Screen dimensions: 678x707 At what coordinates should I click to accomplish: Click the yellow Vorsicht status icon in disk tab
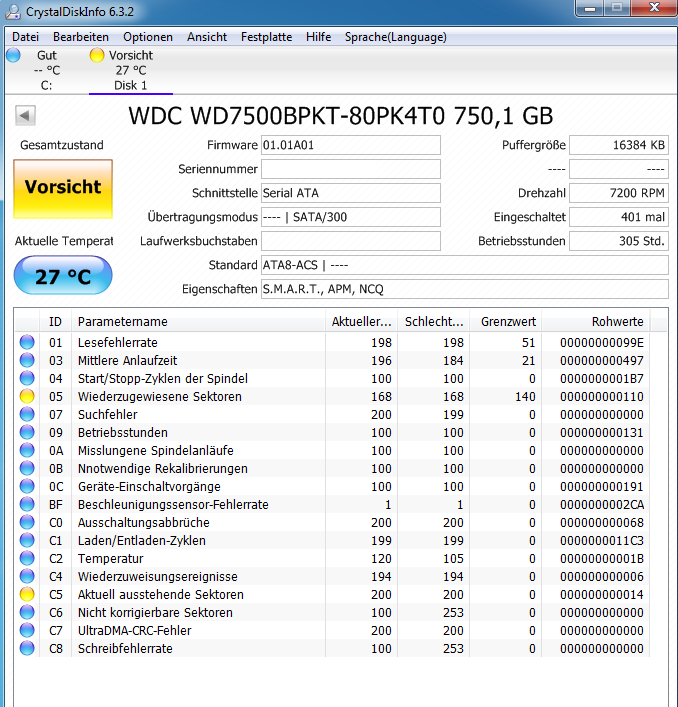(x=96, y=55)
